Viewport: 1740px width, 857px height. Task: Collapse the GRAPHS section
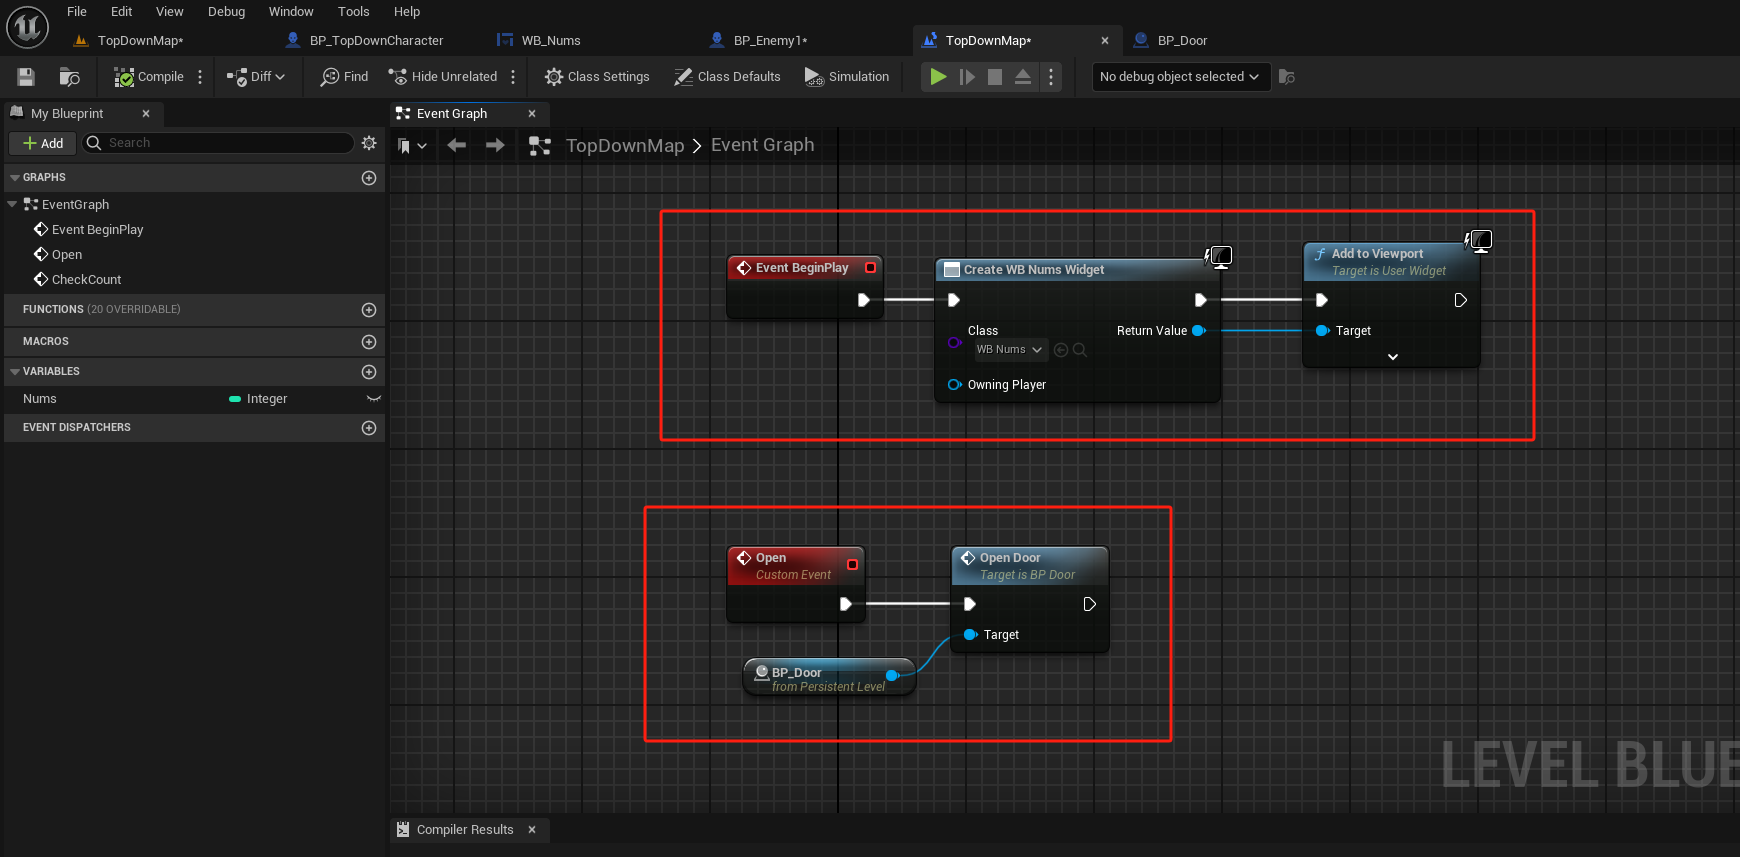pyautogui.click(x=15, y=177)
